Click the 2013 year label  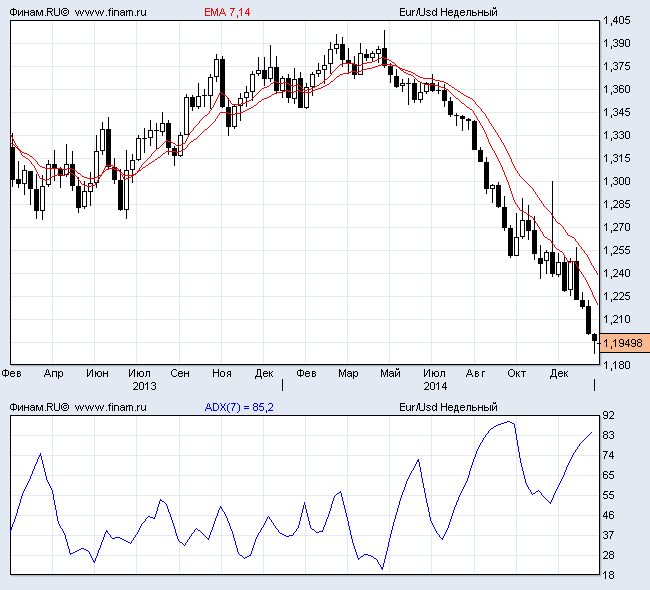tap(144, 385)
